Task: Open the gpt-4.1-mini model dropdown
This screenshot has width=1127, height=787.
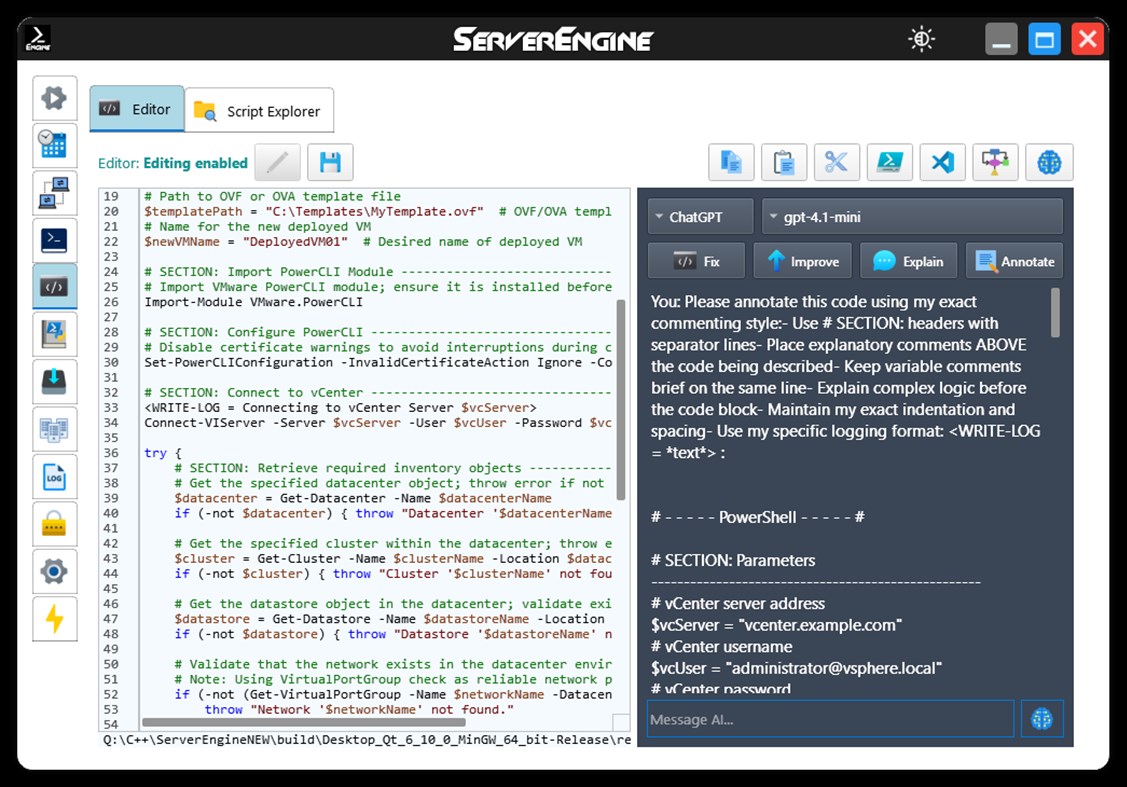Action: [x=911, y=215]
